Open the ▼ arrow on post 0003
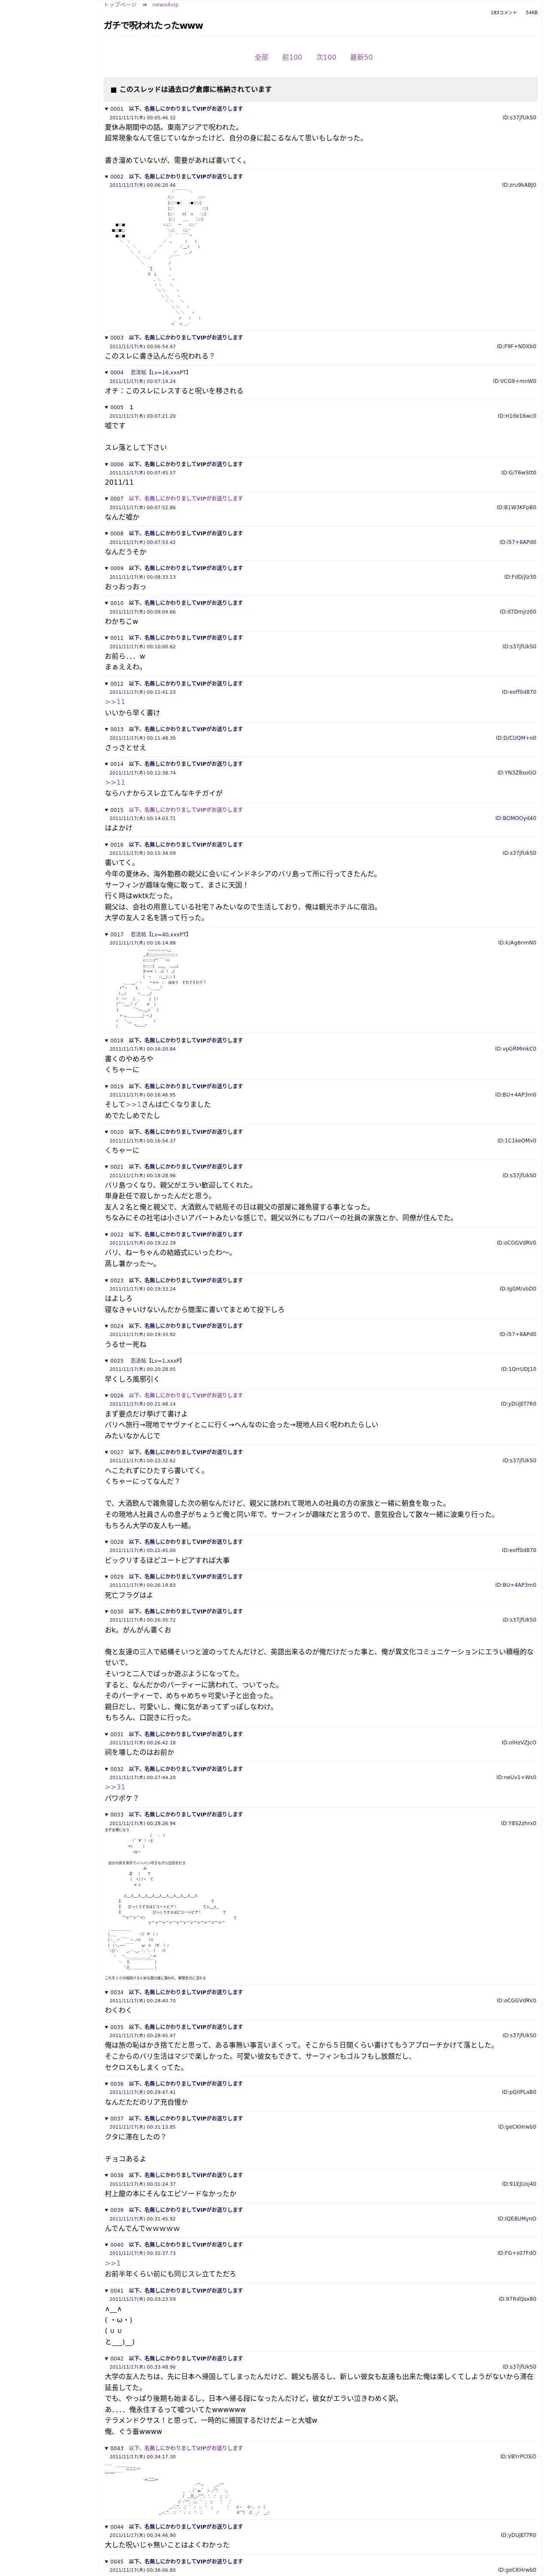This screenshot has height=2576, width=551. (x=107, y=338)
